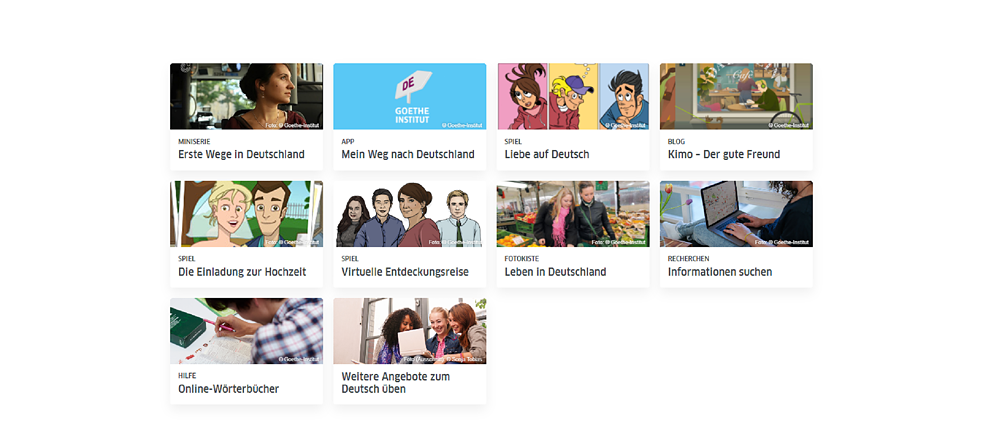Follow the Erste Wege in Deutschland link
Viewport: 983px width, 427px height.
pyautogui.click(x=241, y=154)
